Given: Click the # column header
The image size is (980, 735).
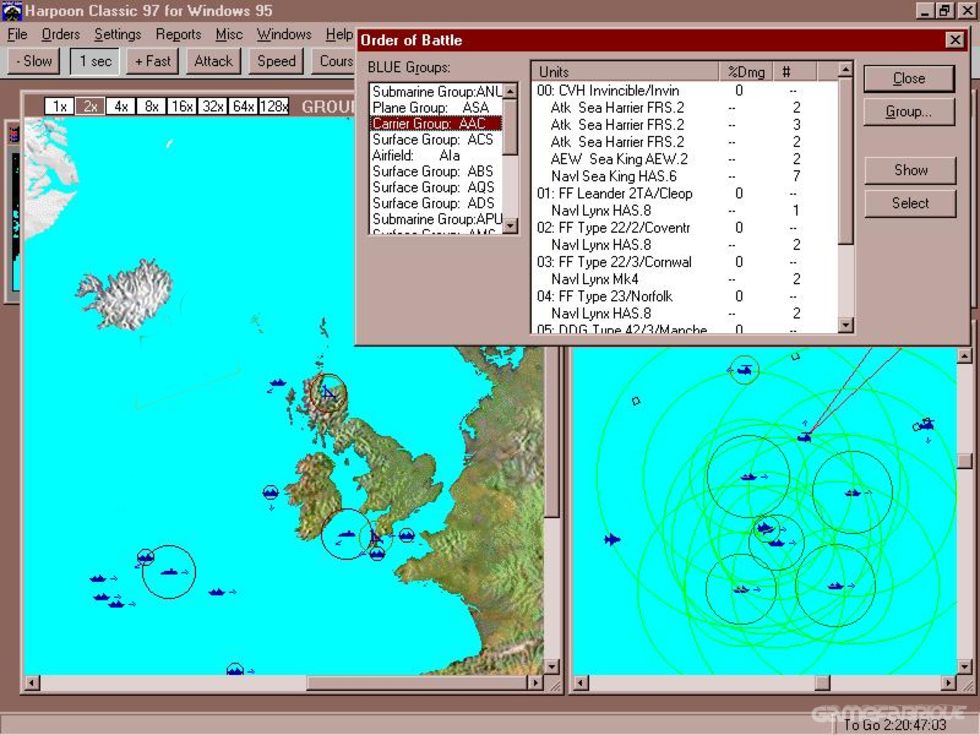Looking at the screenshot, I should tap(794, 72).
